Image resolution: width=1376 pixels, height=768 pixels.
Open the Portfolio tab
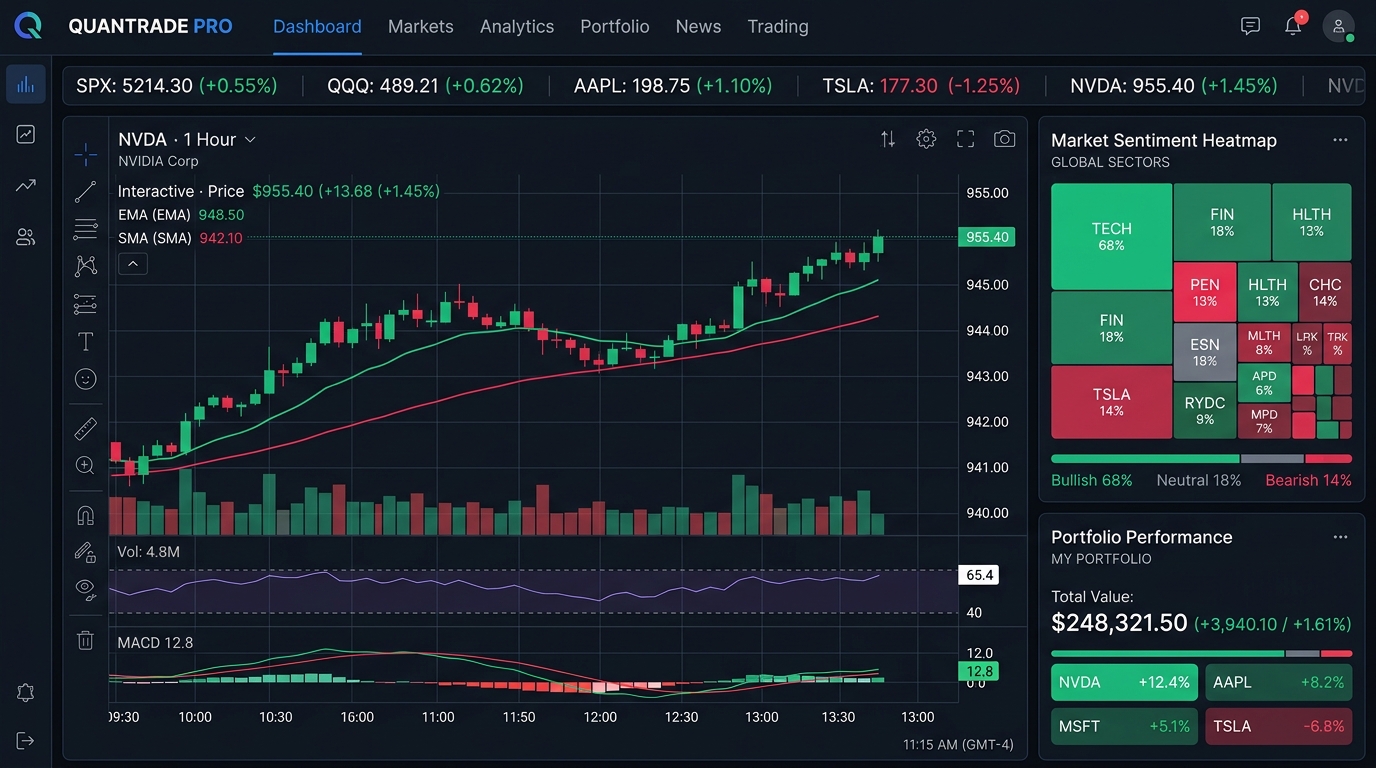(x=615, y=27)
